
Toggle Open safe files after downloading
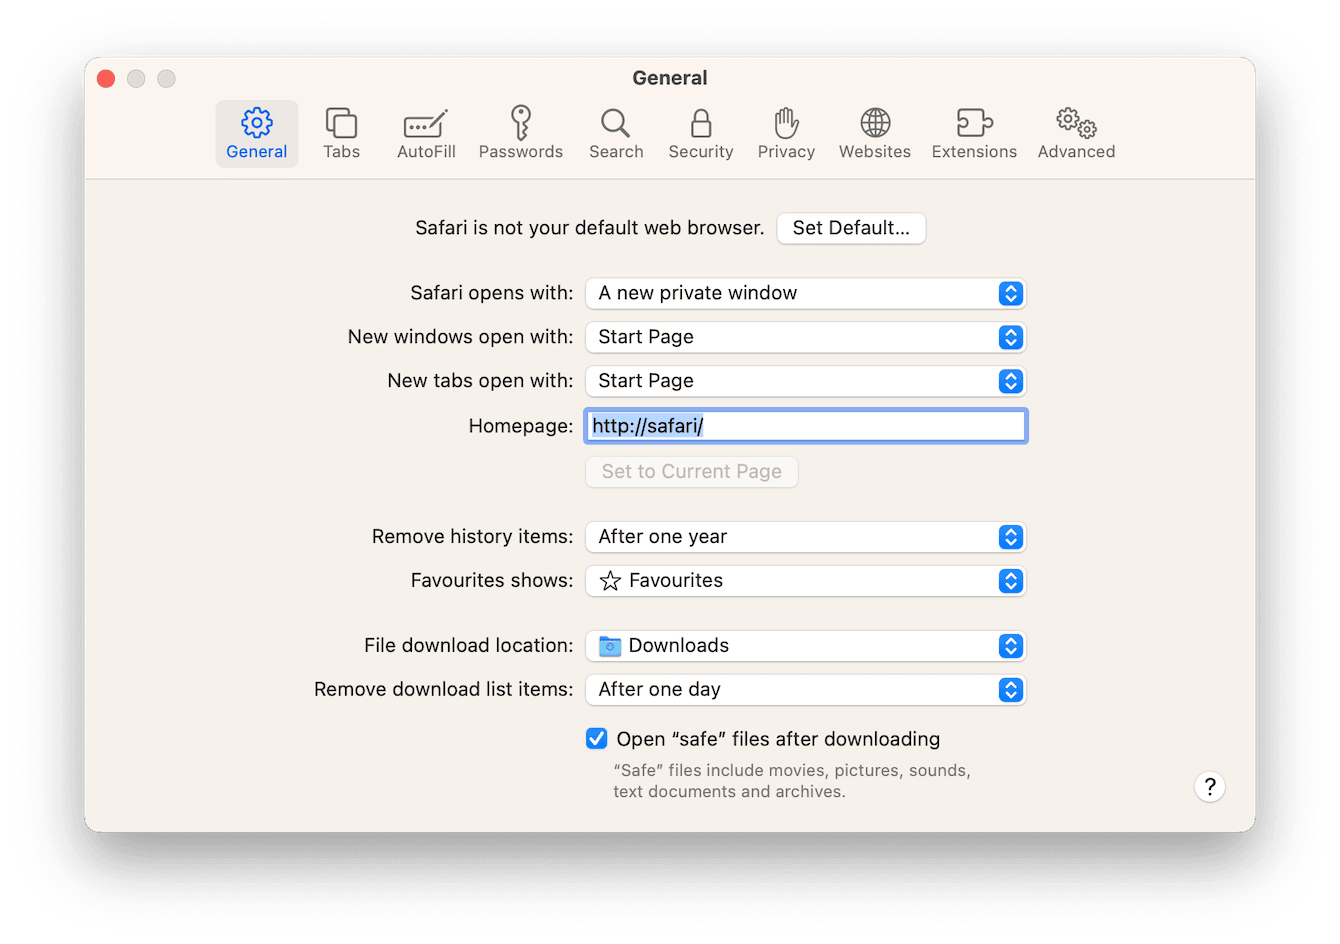tap(596, 738)
